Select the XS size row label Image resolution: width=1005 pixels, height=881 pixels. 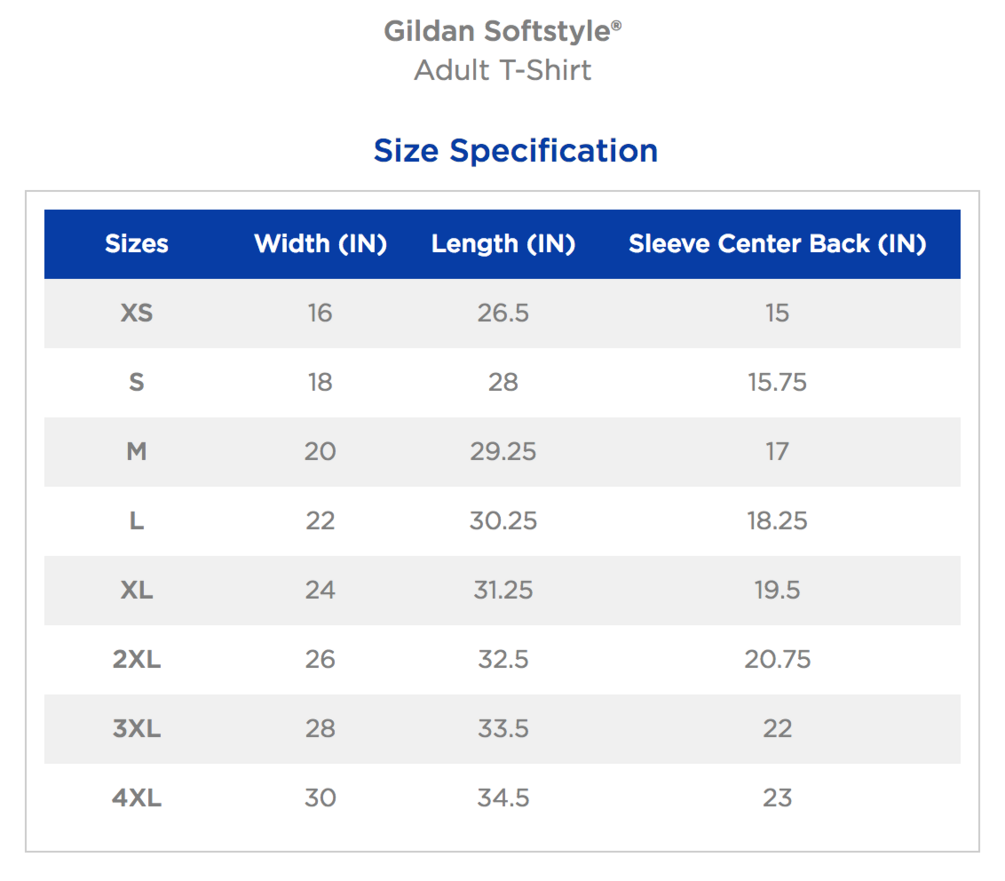[137, 313]
